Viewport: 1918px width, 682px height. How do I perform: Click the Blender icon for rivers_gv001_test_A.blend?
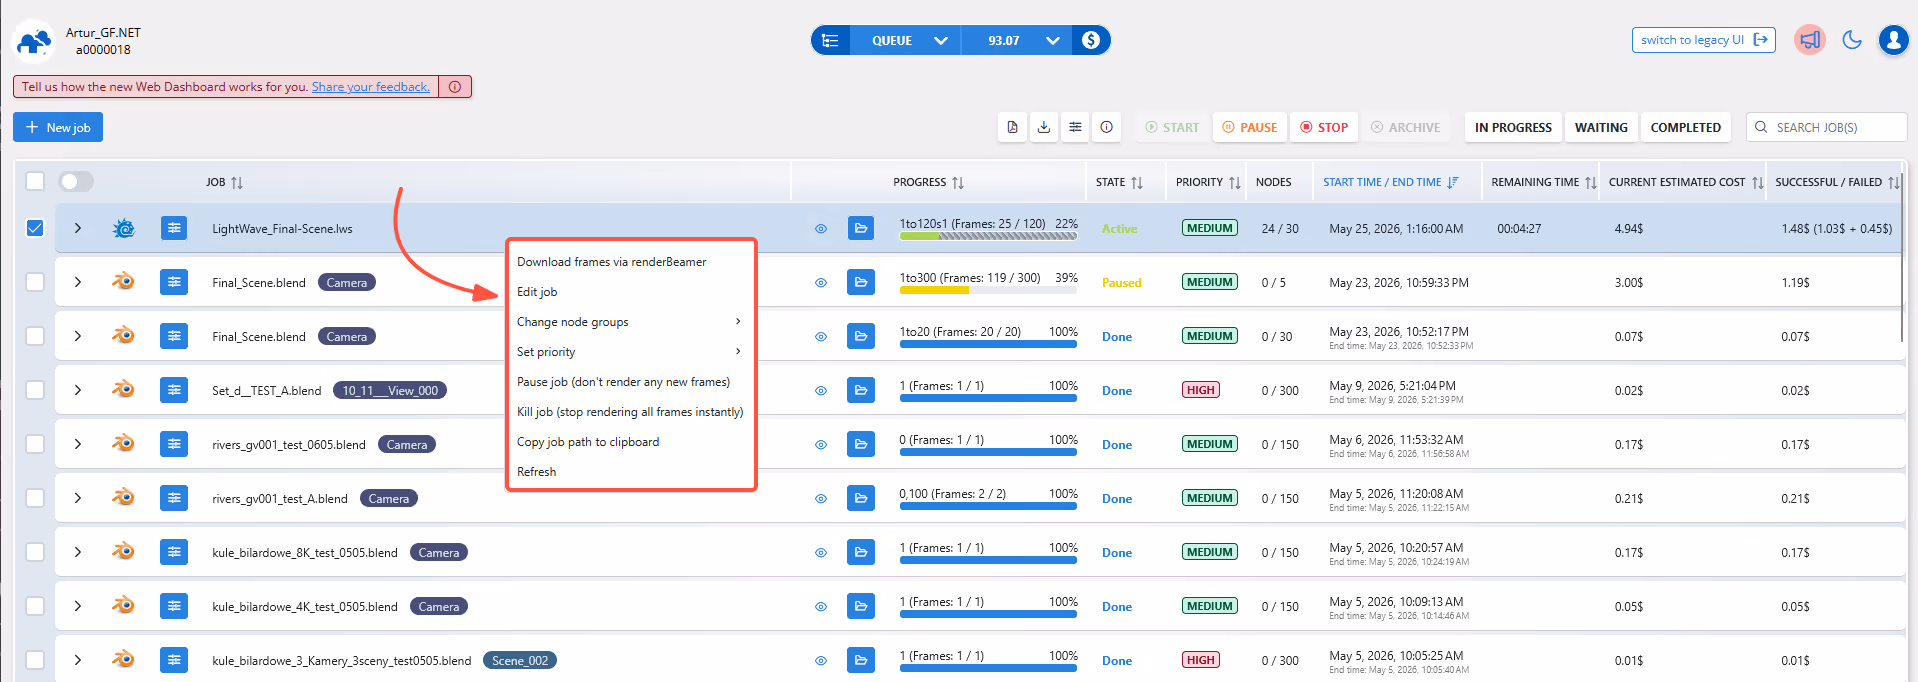123,497
